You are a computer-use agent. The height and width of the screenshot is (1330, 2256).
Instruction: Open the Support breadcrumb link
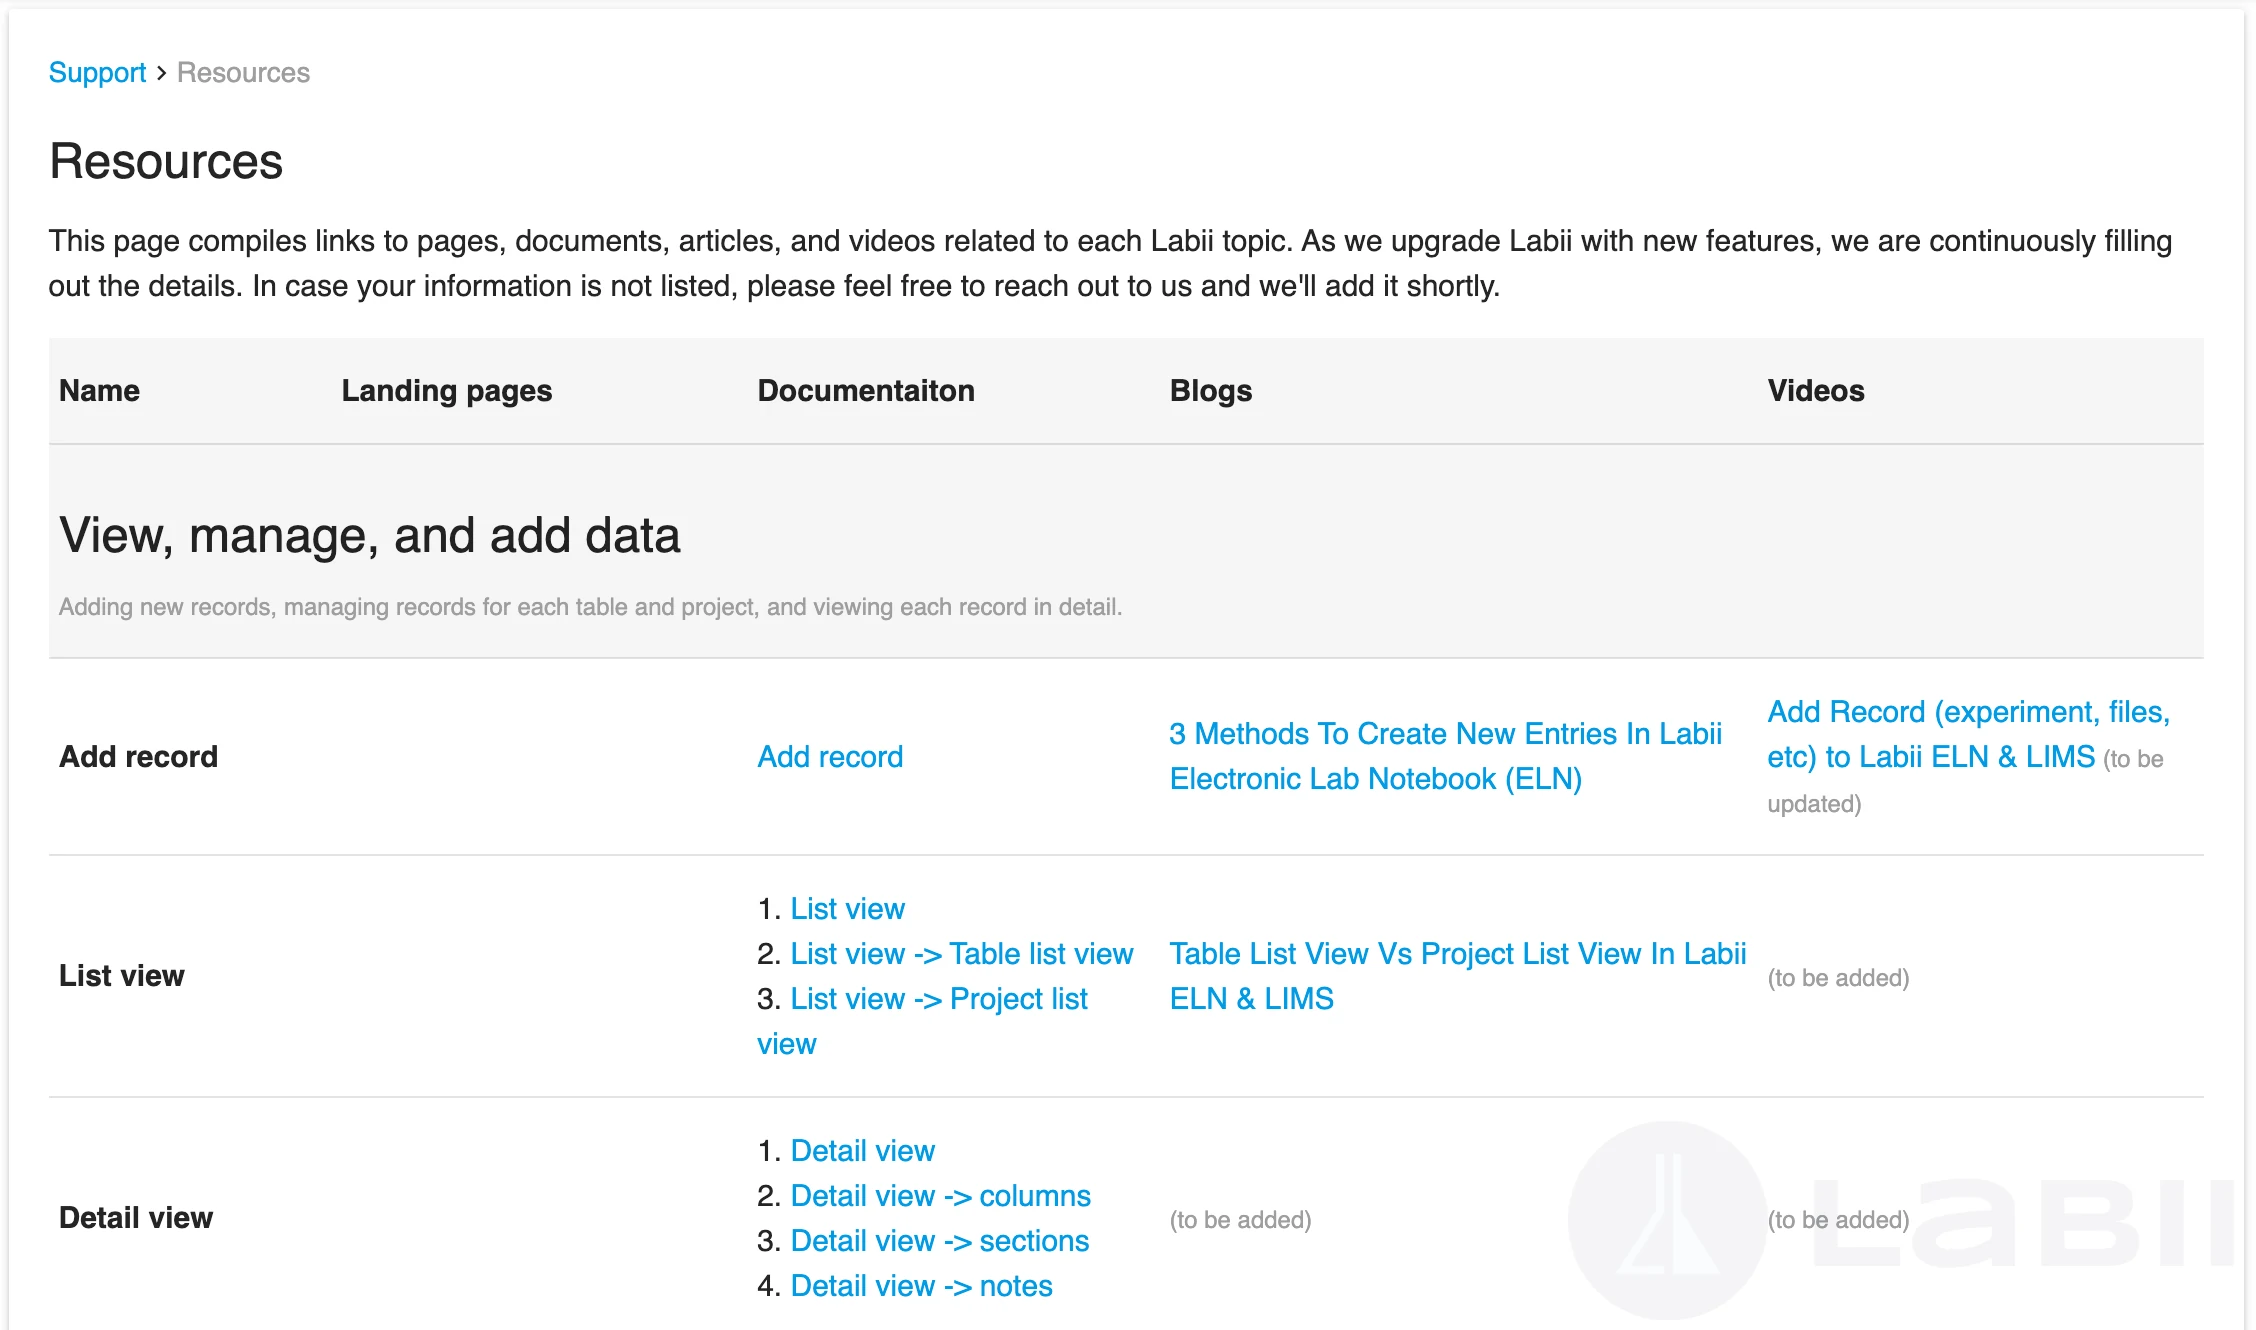click(x=97, y=72)
